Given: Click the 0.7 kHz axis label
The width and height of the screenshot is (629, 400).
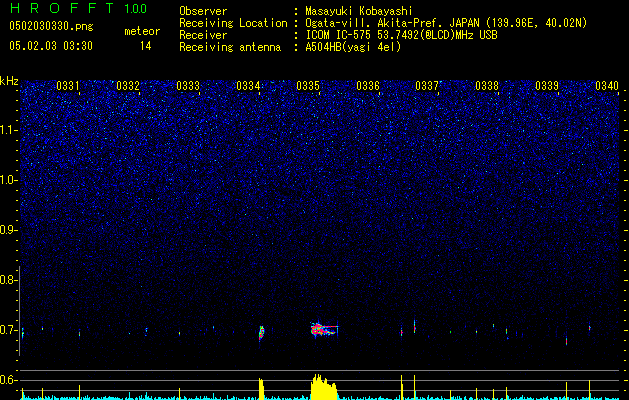Looking at the screenshot, I should pyautogui.click(x=8, y=330).
